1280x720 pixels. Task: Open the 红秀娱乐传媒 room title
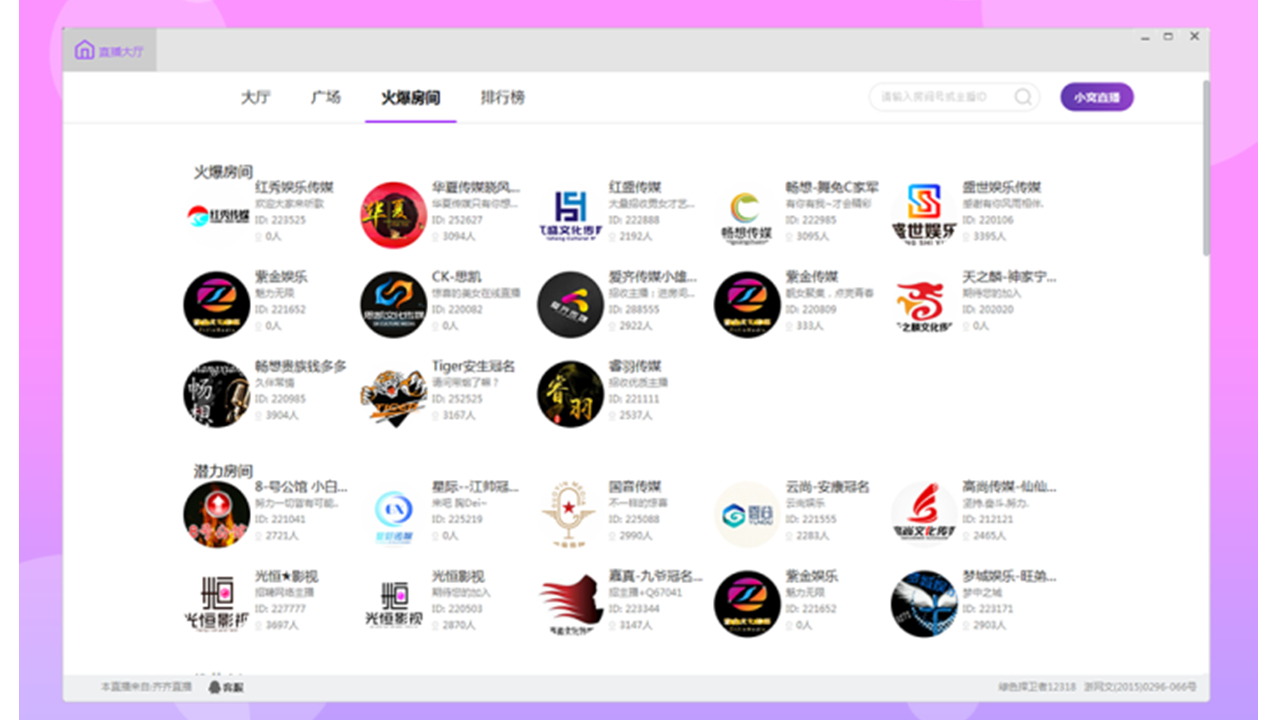[294, 187]
